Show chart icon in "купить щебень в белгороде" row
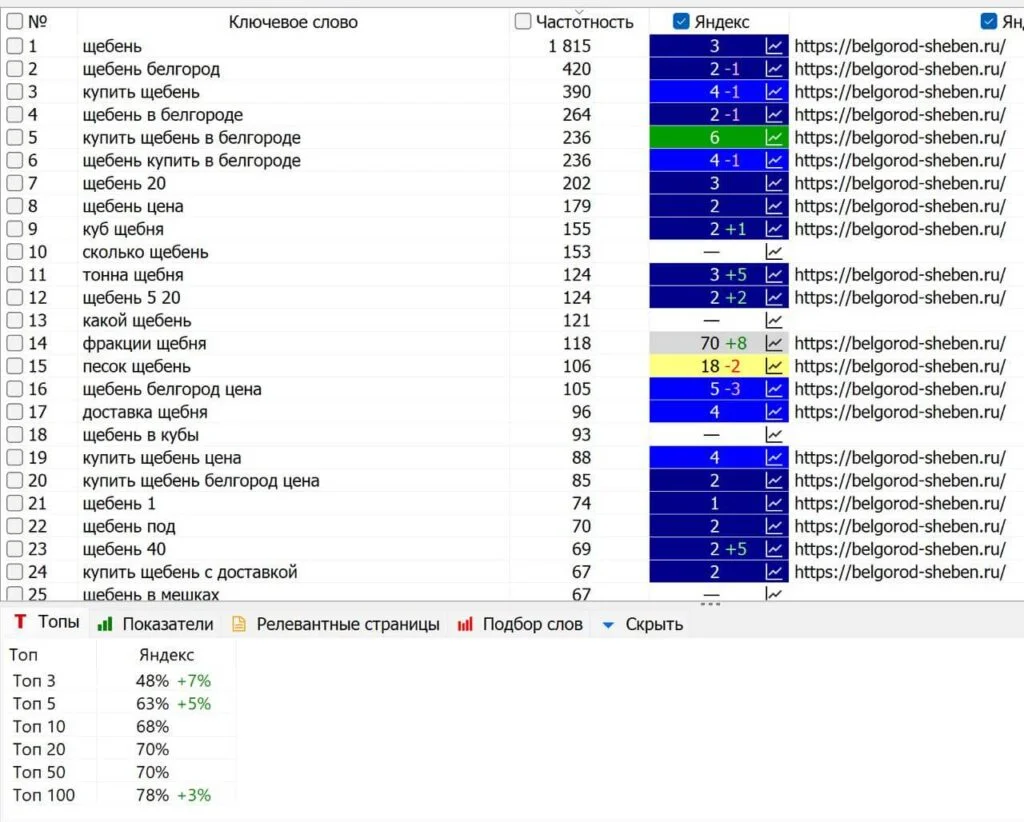 [774, 138]
